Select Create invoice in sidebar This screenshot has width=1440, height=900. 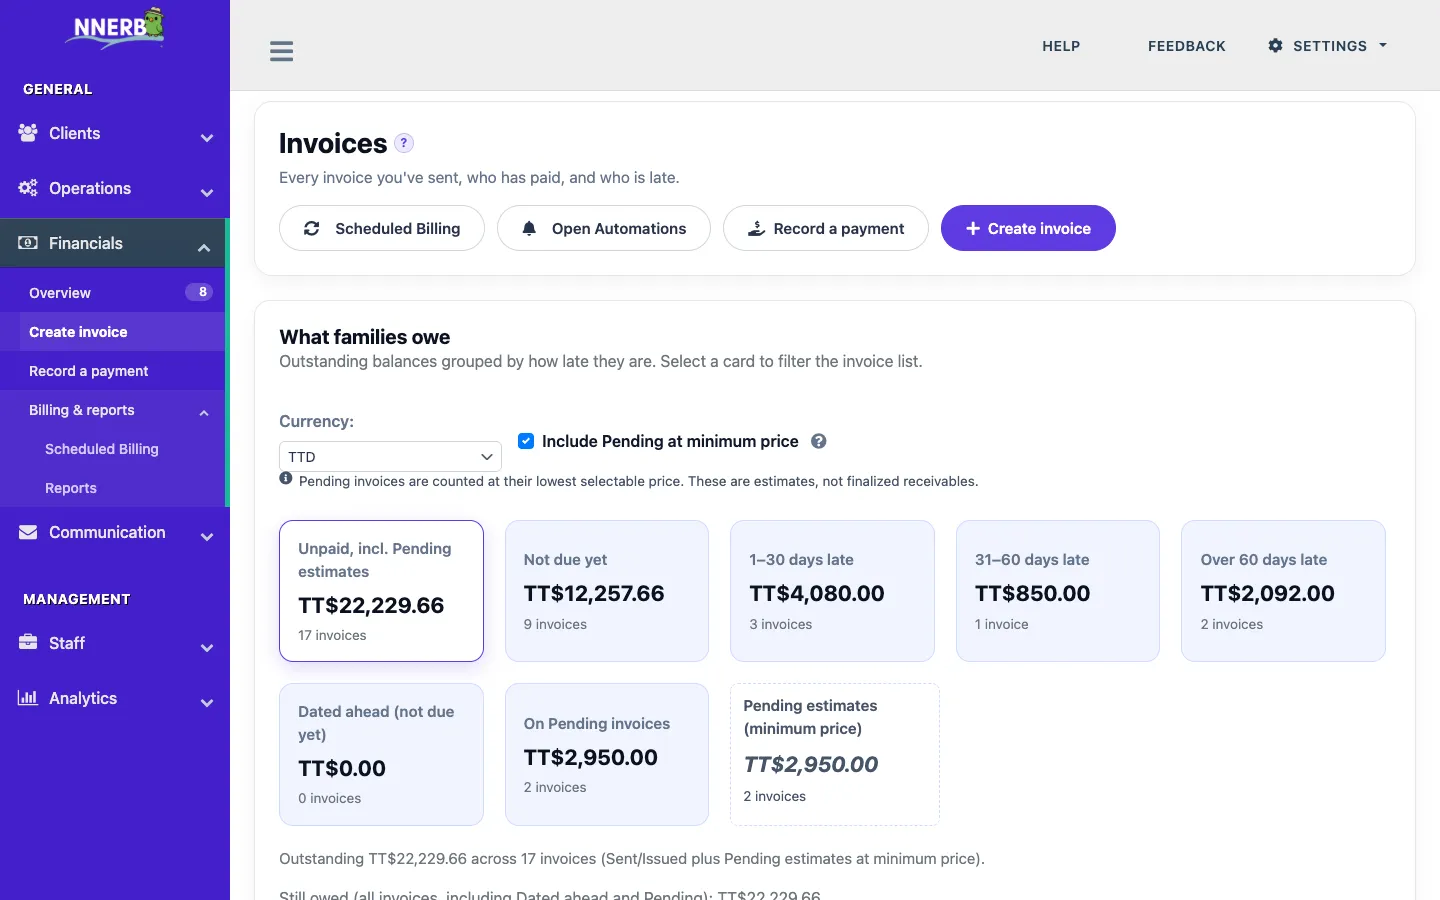pos(112,332)
